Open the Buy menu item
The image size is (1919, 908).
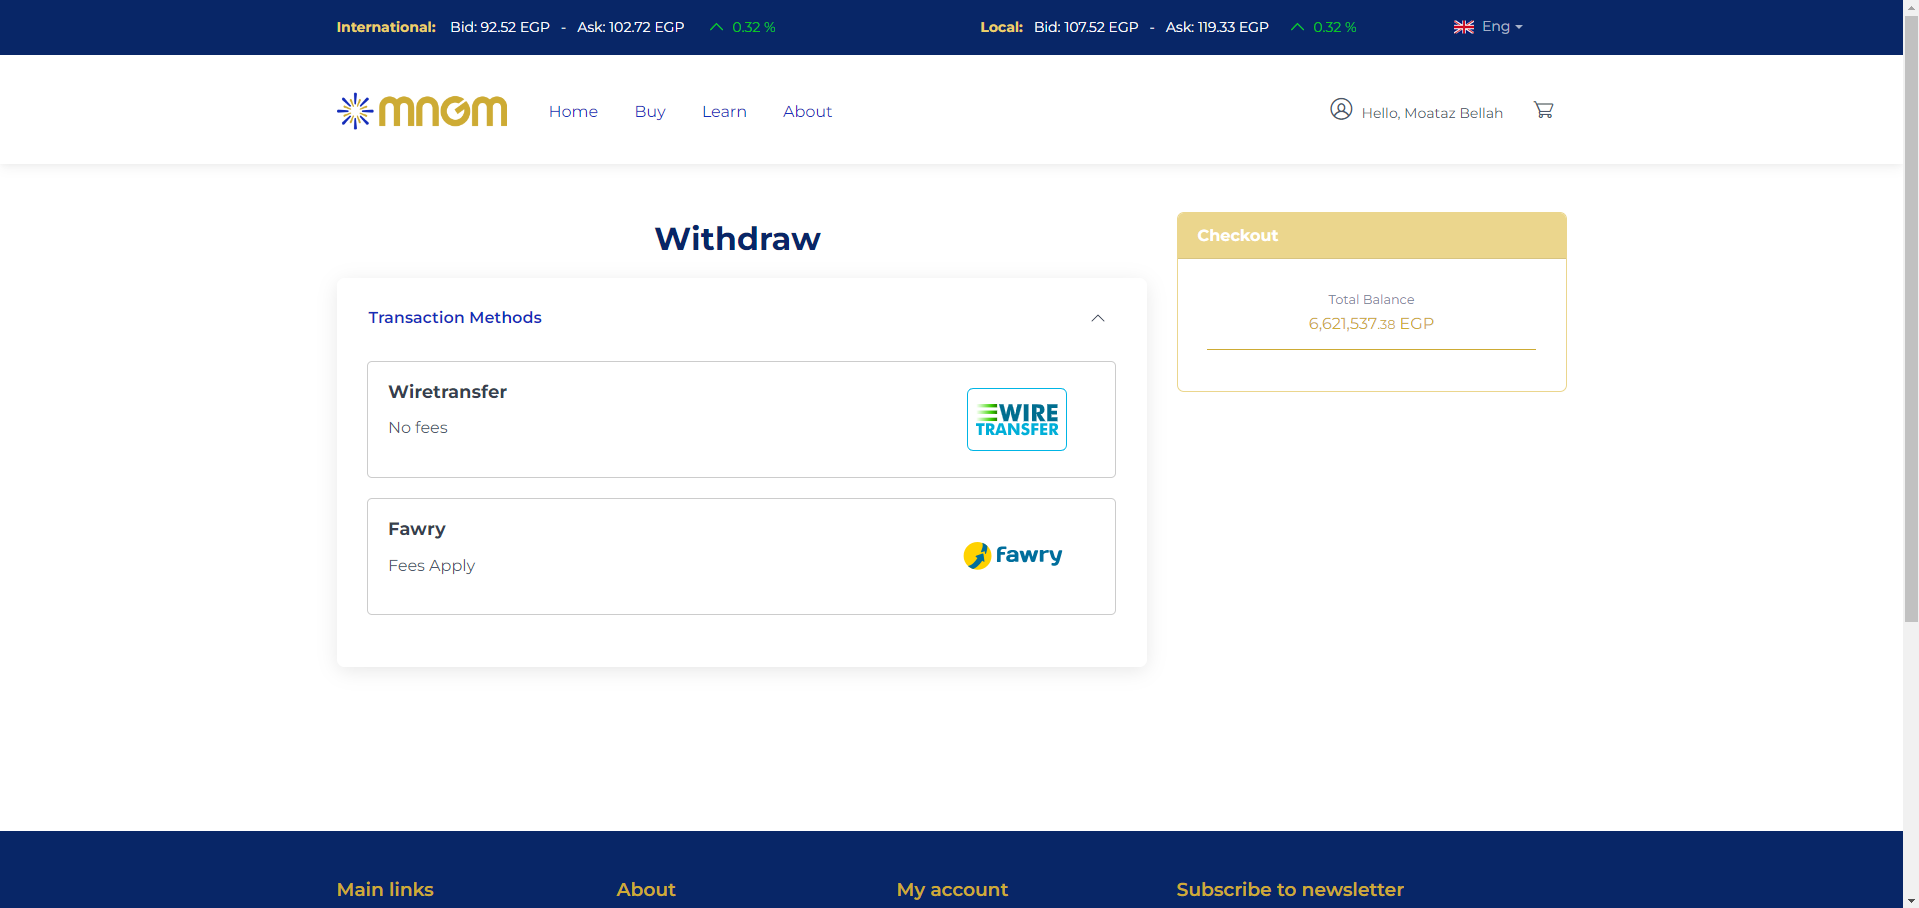(x=650, y=112)
